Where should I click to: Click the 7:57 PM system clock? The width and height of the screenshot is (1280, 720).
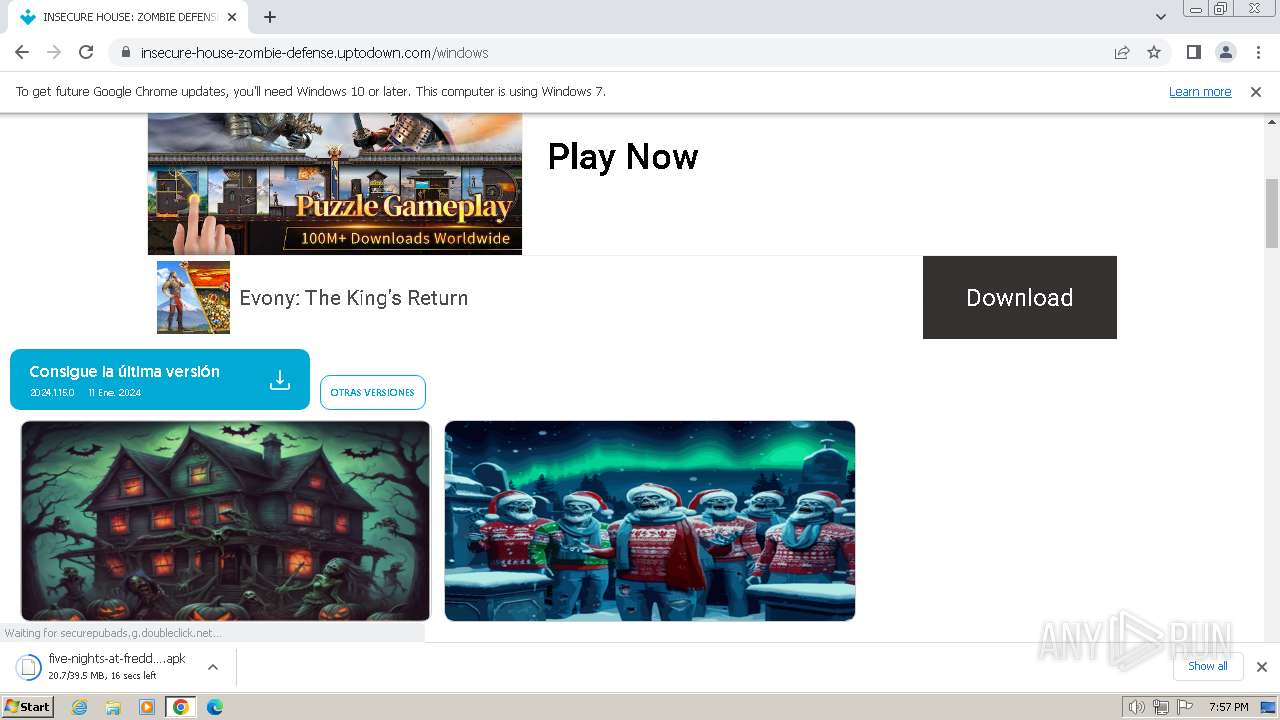(1228, 707)
